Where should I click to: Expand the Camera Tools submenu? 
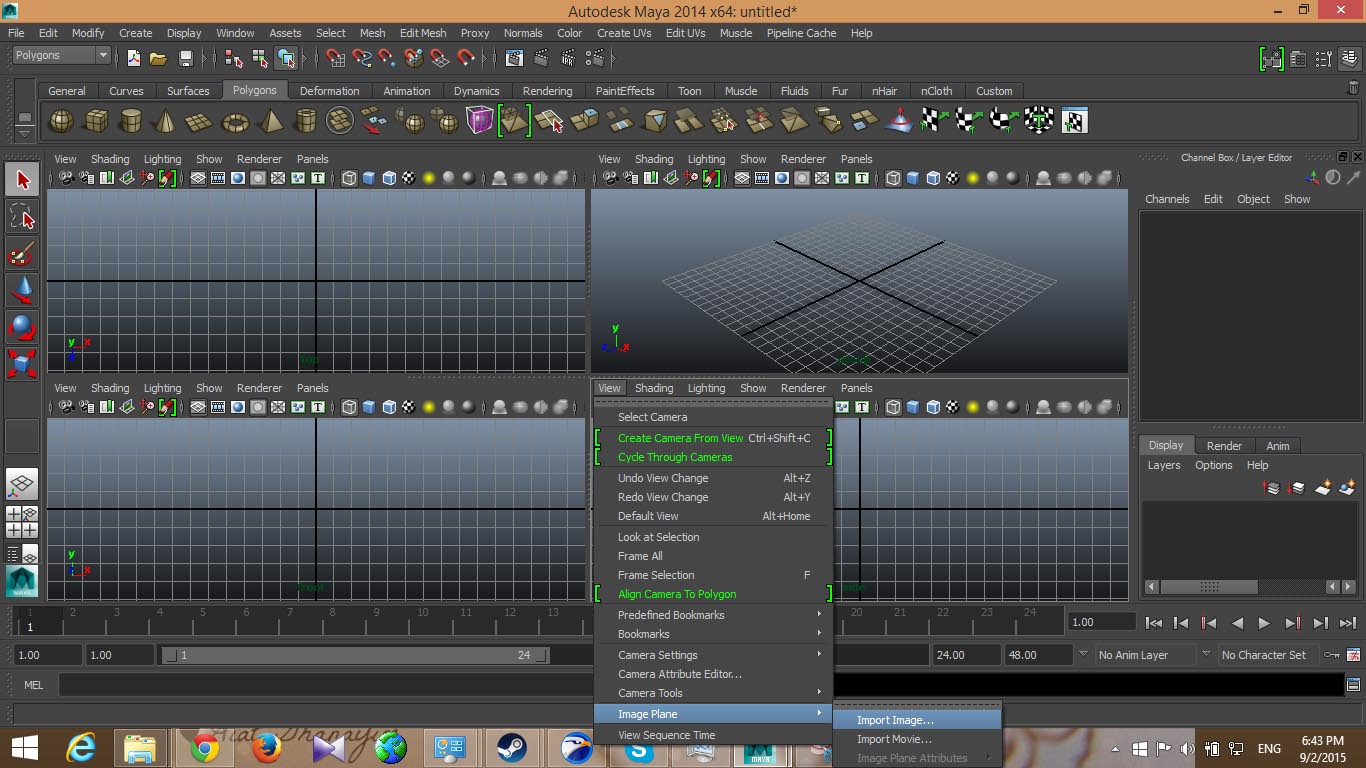[713, 693]
